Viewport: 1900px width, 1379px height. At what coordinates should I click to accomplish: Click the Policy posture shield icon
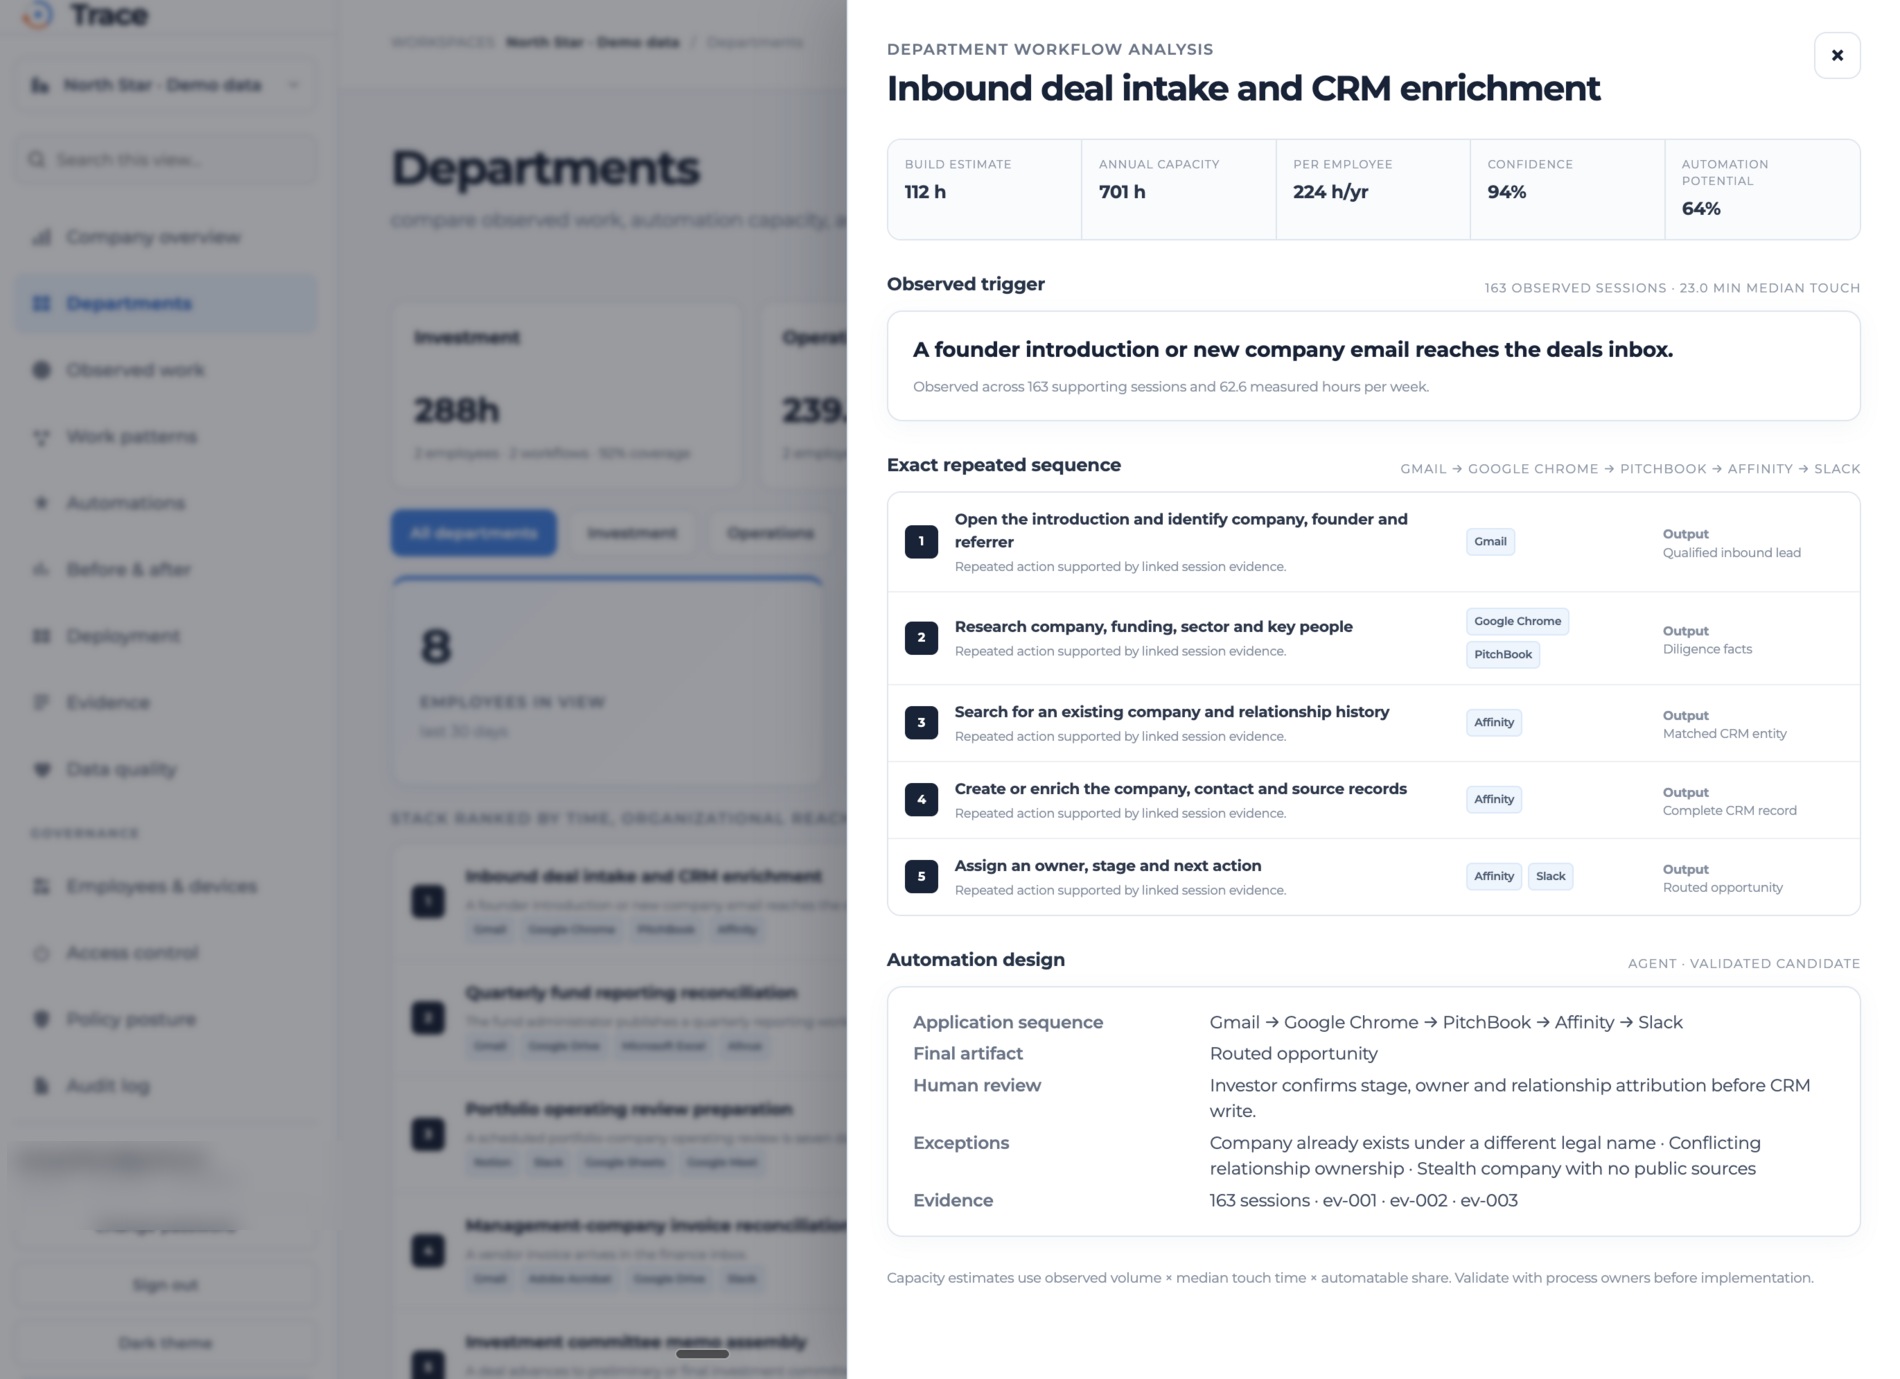coord(41,1019)
